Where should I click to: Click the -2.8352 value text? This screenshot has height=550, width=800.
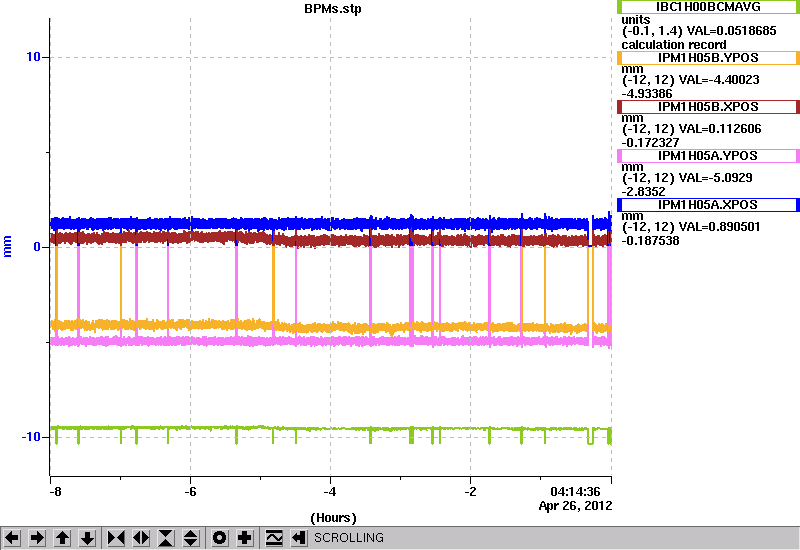[643, 192]
